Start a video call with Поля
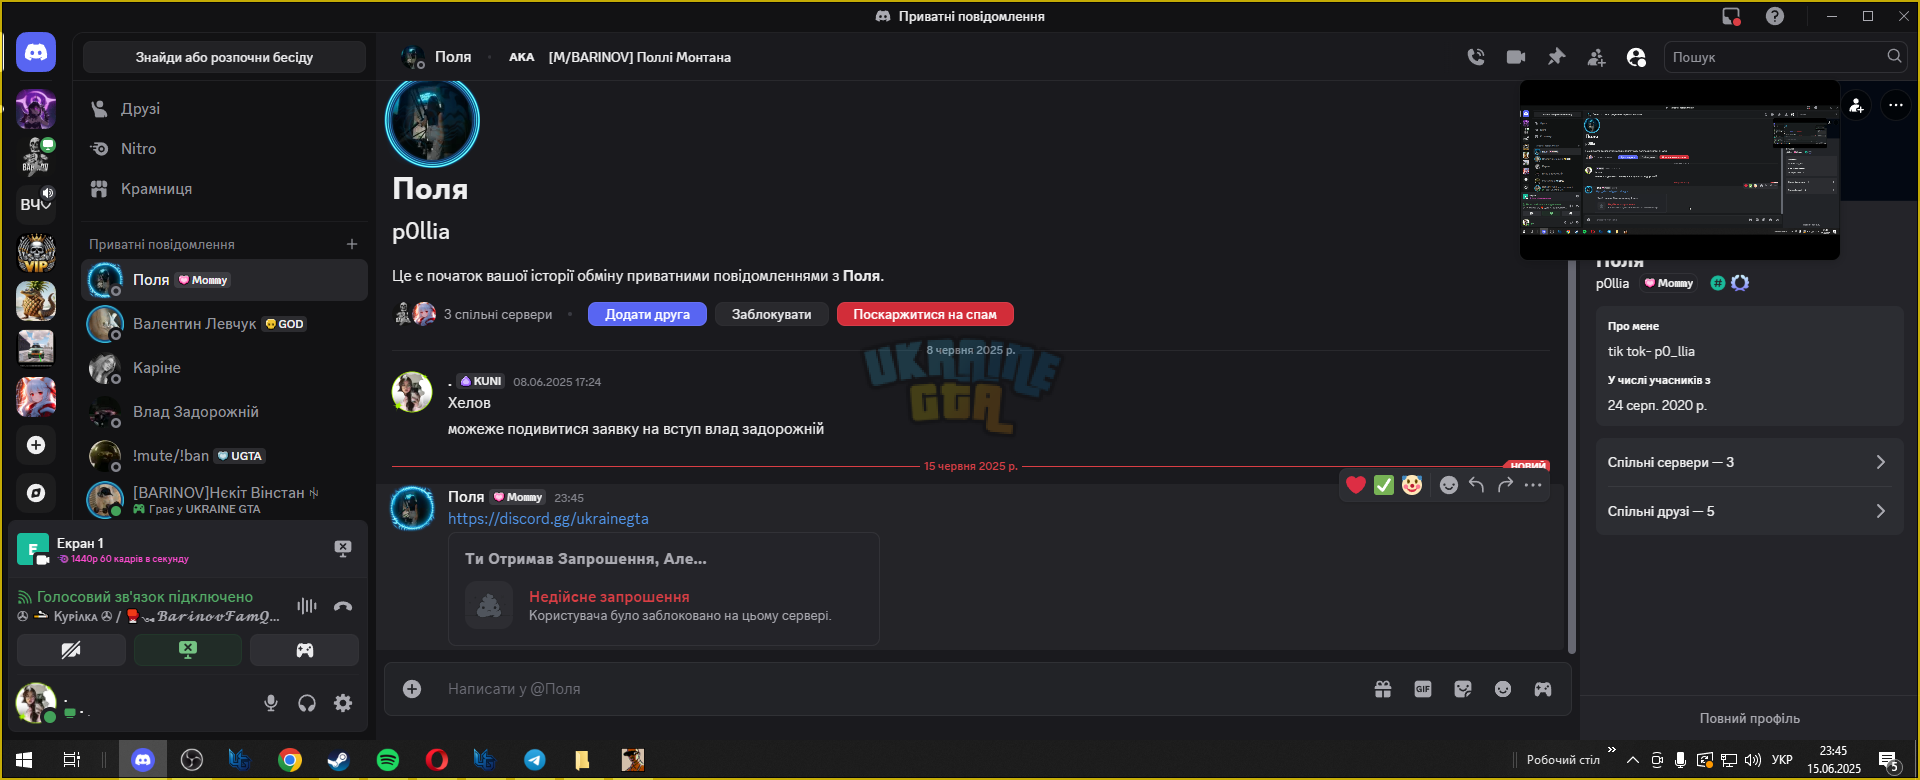This screenshot has width=1920, height=780. [1516, 57]
